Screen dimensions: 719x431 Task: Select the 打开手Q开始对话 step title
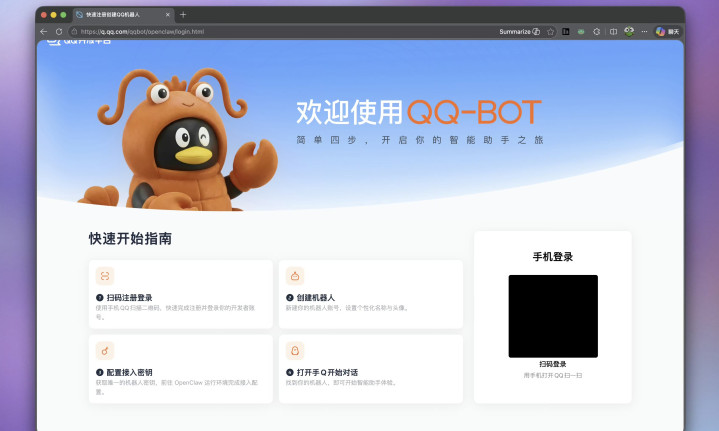point(327,372)
